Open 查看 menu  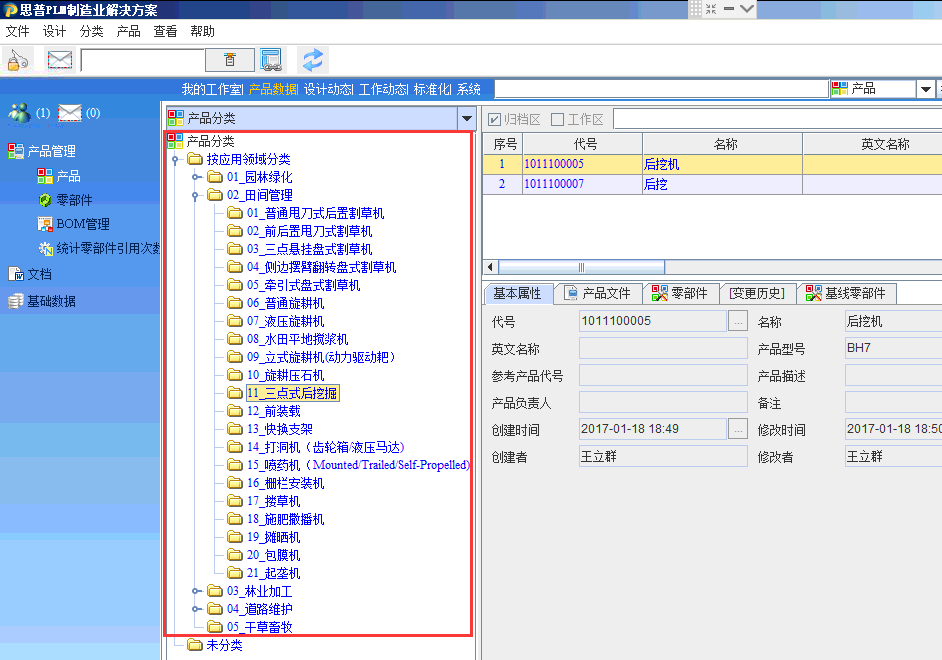point(165,31)
